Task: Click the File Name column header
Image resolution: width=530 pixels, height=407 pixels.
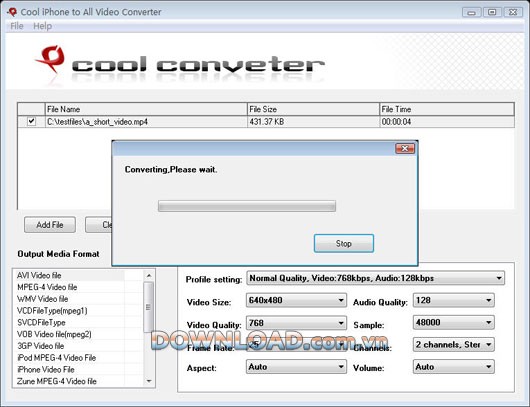Action: [x=146, y=109]
